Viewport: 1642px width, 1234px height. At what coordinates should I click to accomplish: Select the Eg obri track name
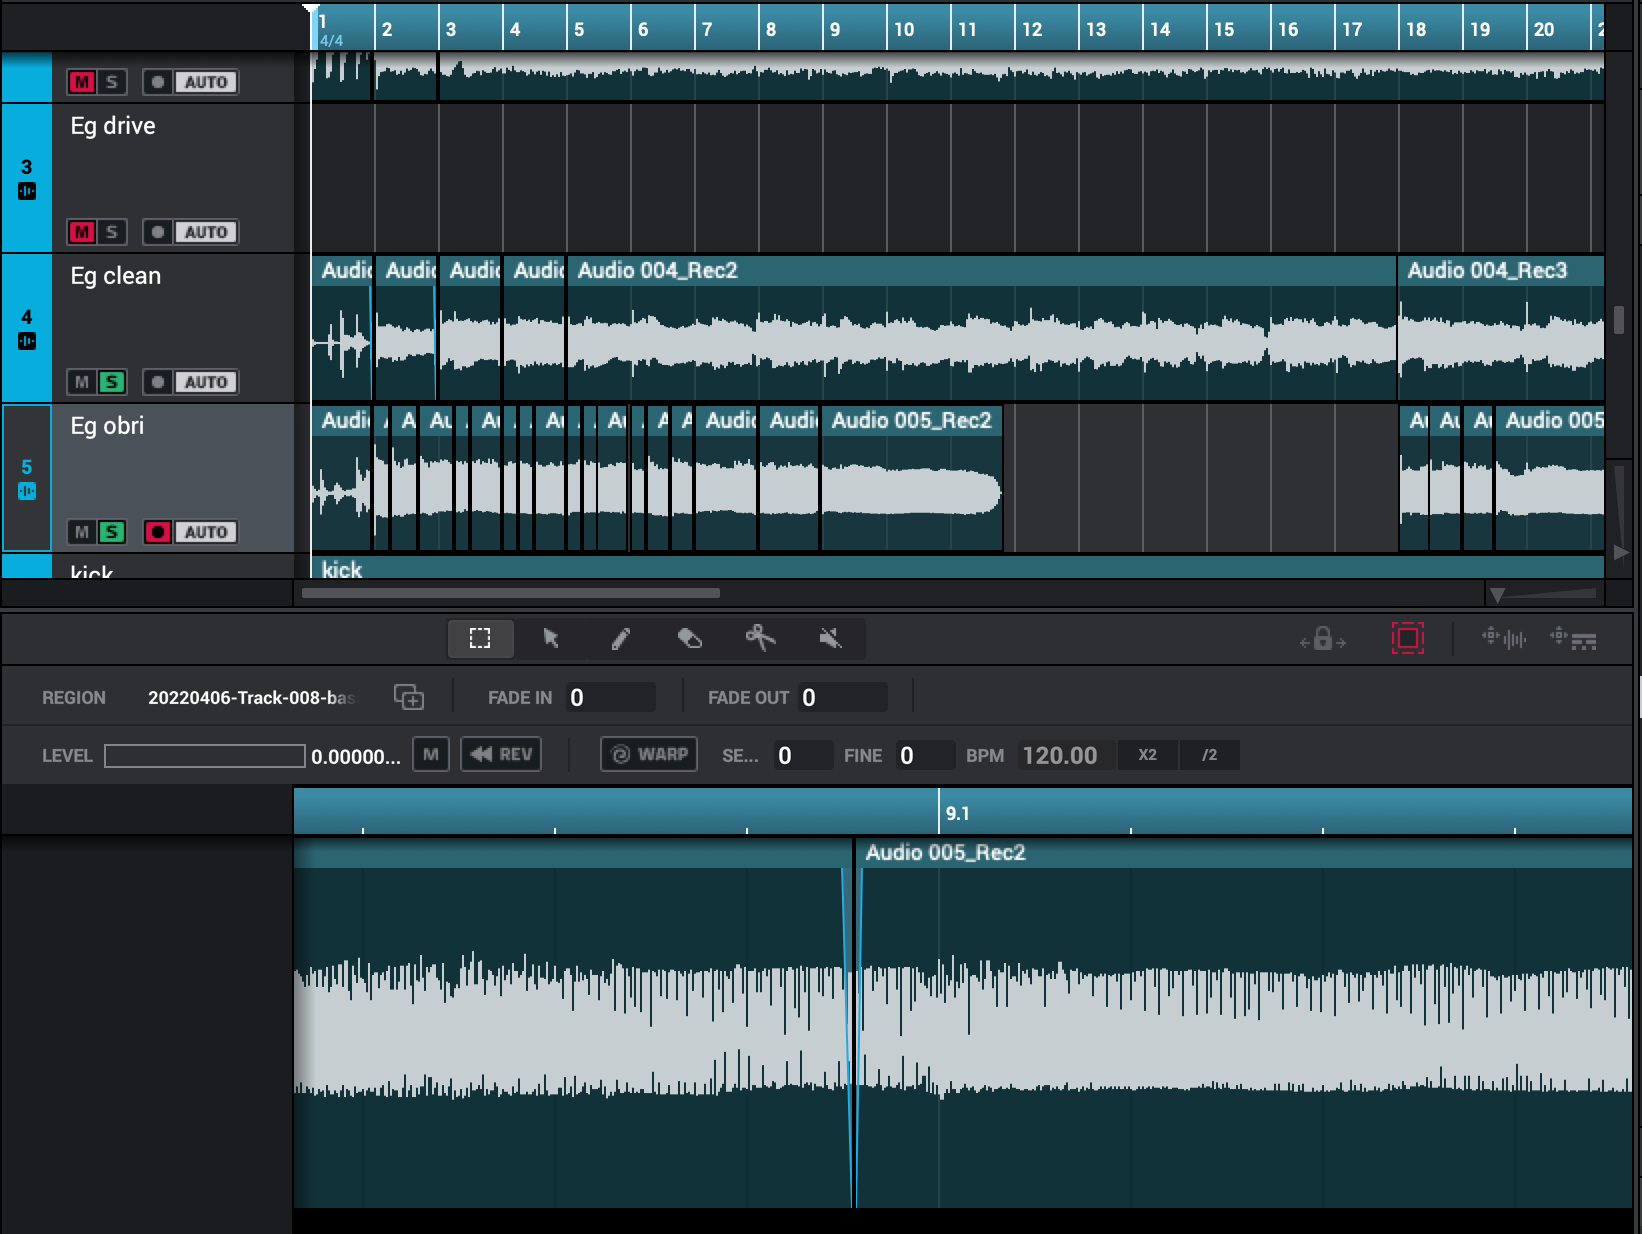pos(107,426)
